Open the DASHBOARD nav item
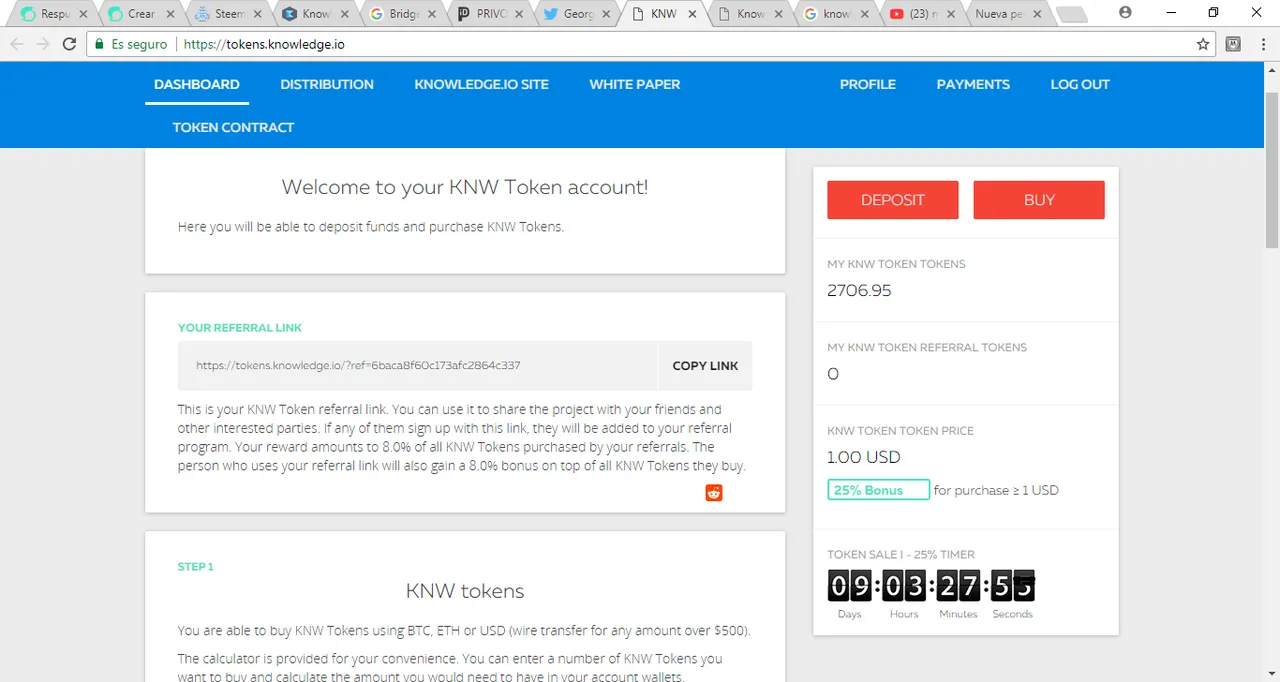The height and width of the screenshot is (682, 1280). [197, 84]
